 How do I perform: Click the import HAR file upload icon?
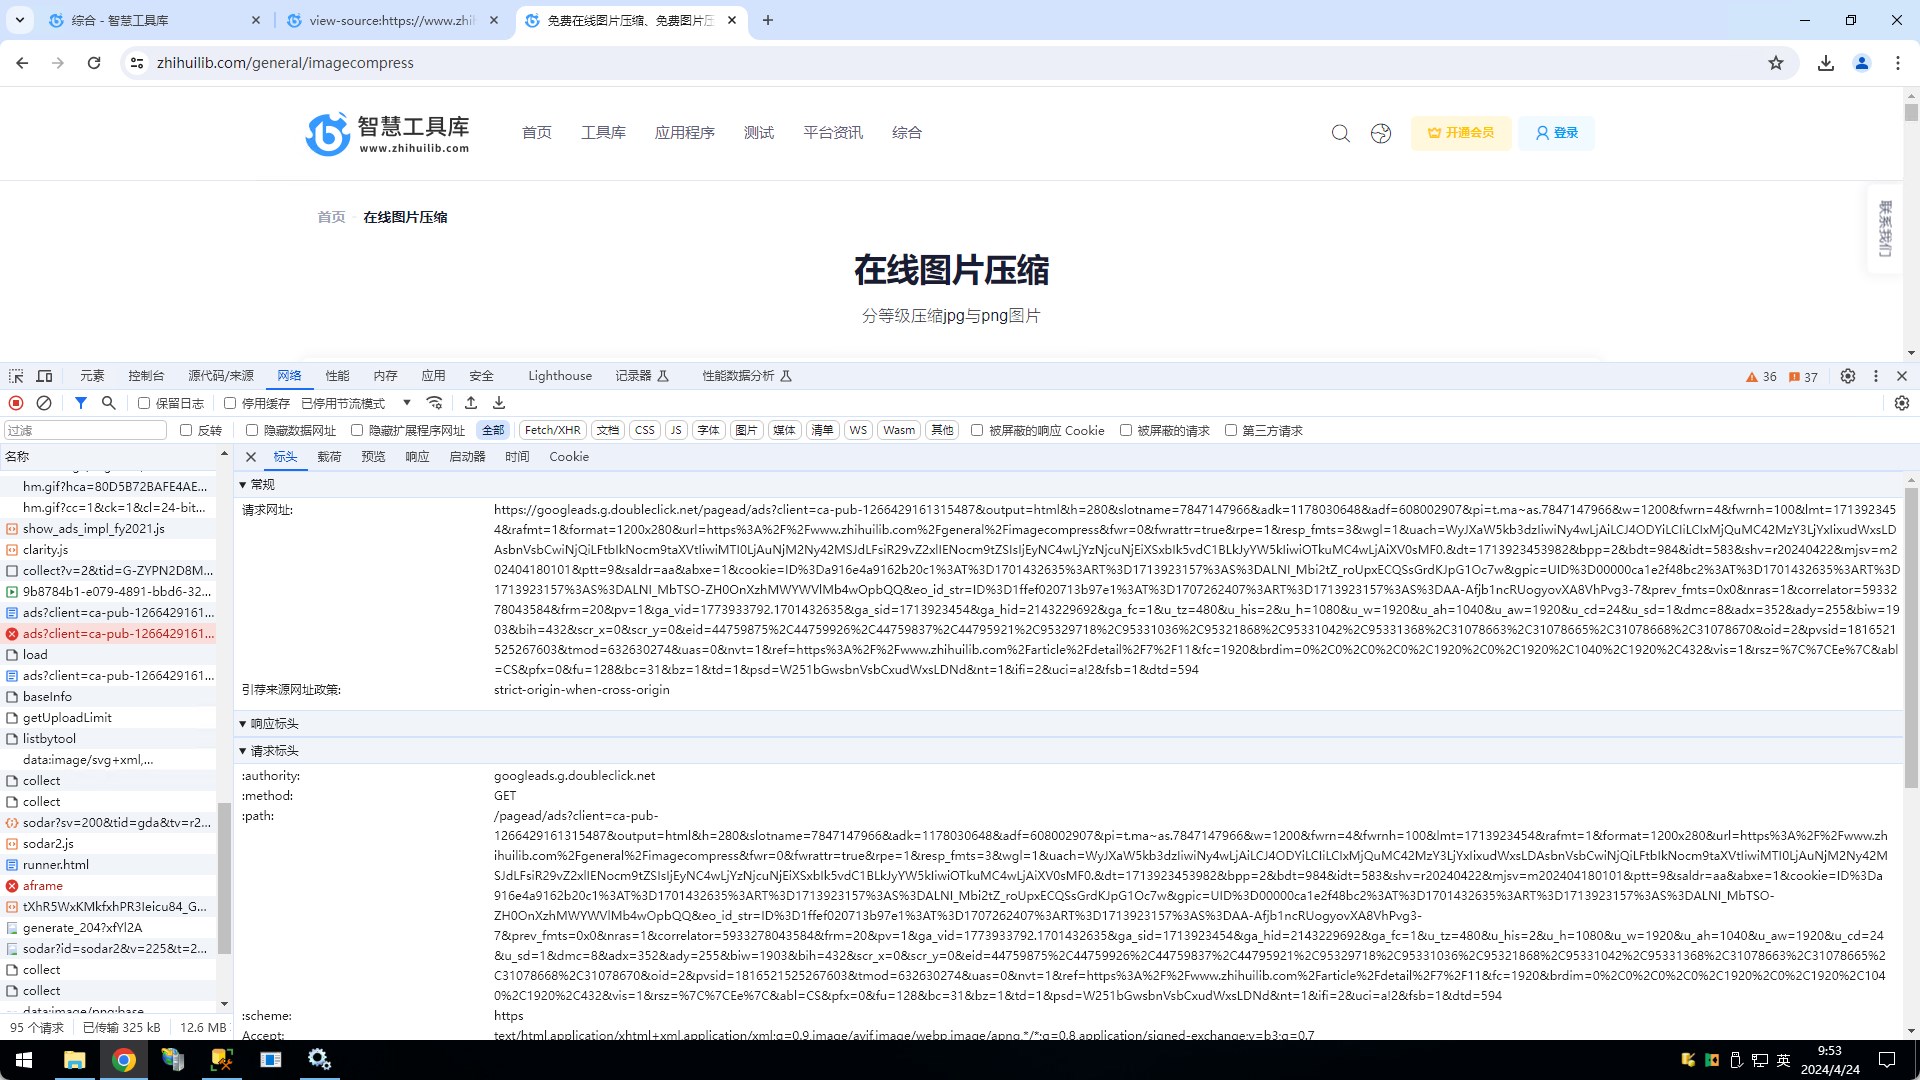471,403
